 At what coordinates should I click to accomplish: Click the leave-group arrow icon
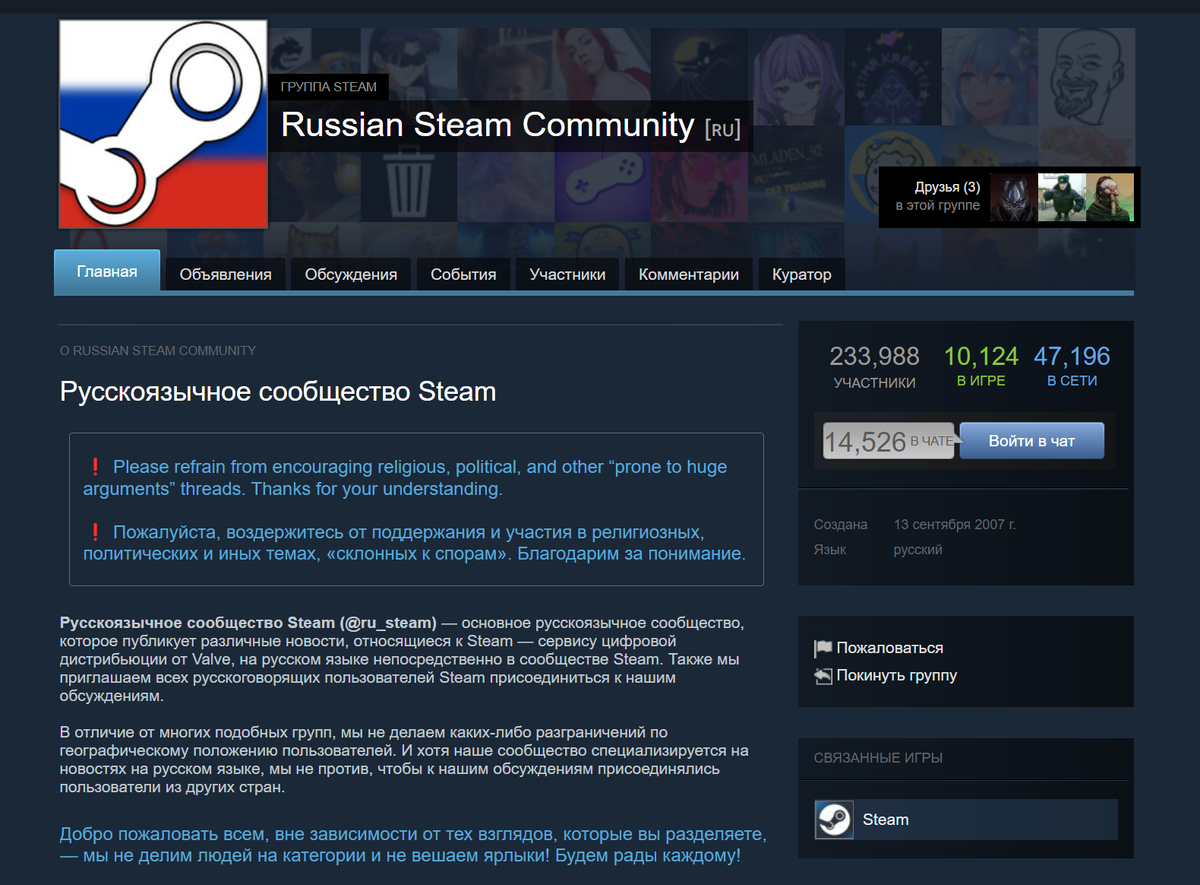(x=823, y=676)
